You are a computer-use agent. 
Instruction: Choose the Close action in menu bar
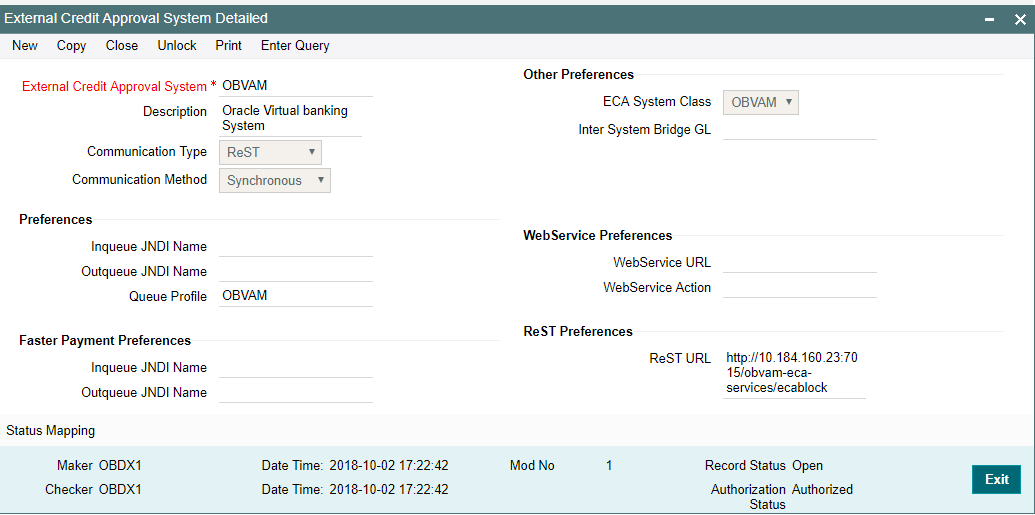(x=122, y=46)
